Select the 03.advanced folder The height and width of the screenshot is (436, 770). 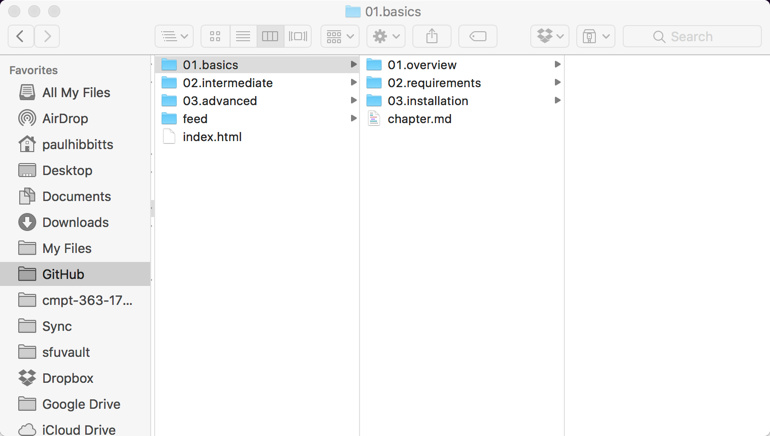[257, 101]
